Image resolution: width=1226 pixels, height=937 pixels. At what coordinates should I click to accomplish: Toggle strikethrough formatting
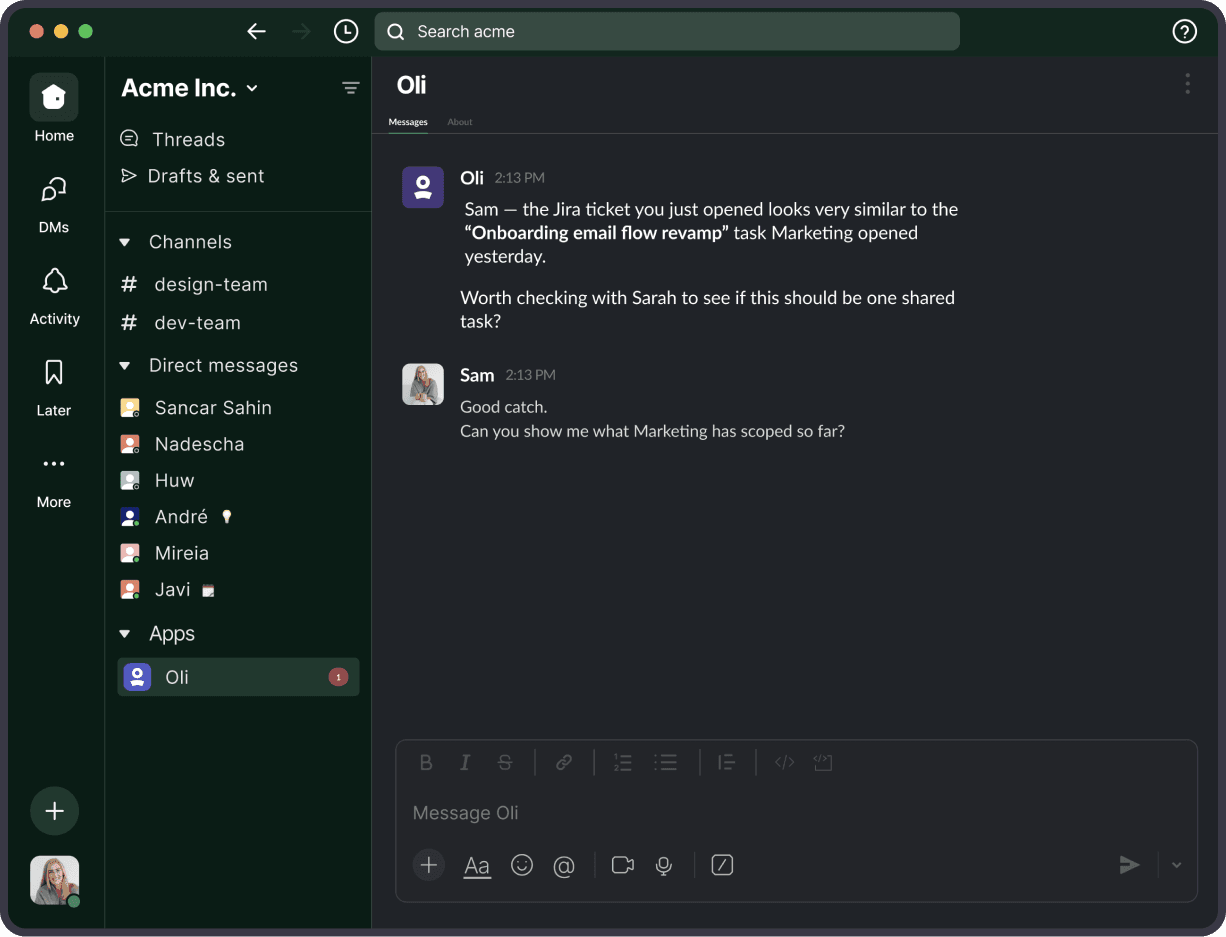(505, 763)
